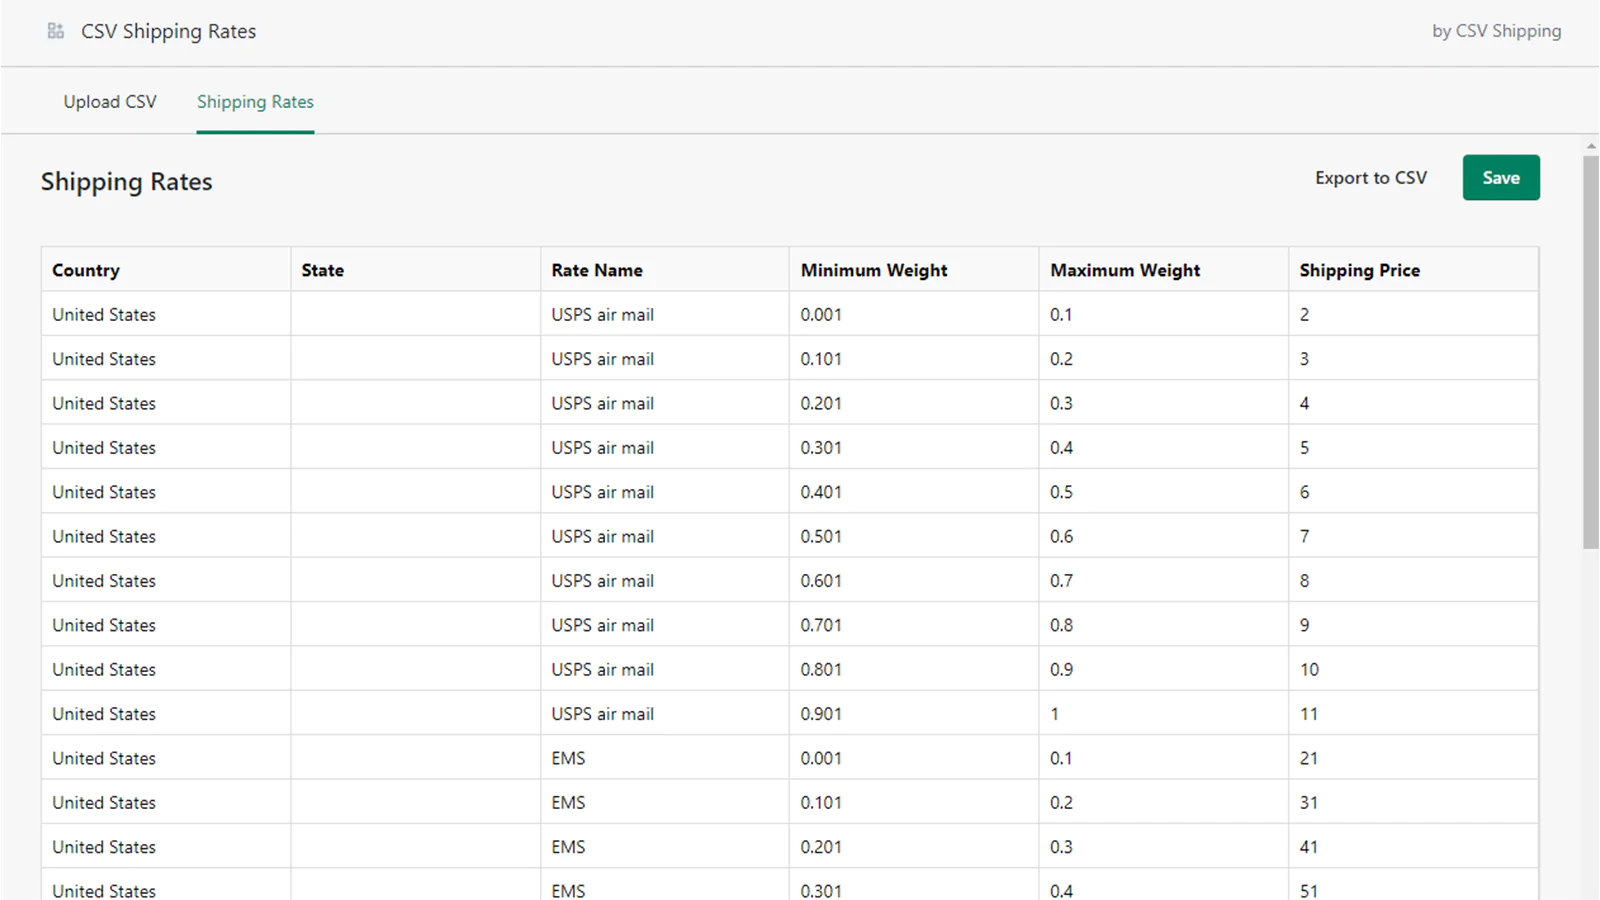Click the scrollbar up arrow
The width and height of the screenshot is (1600, 900).
[x=1591, y=146]
